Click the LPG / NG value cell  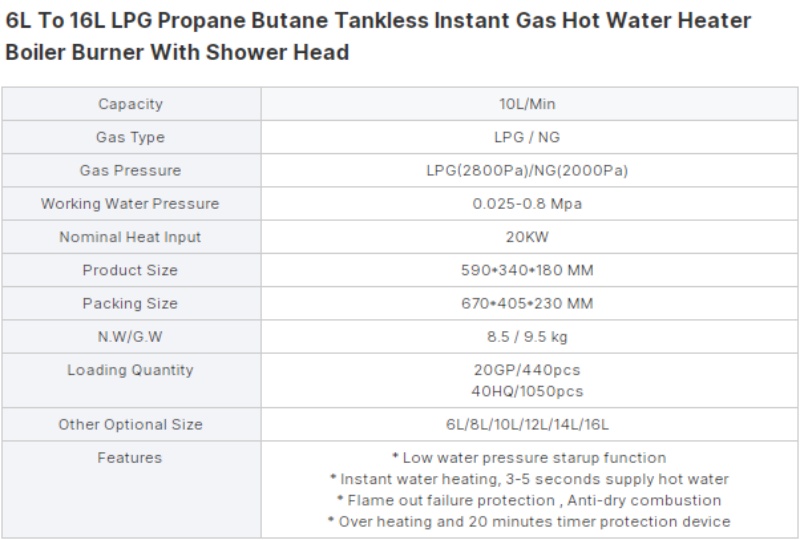tap(529, 137)
